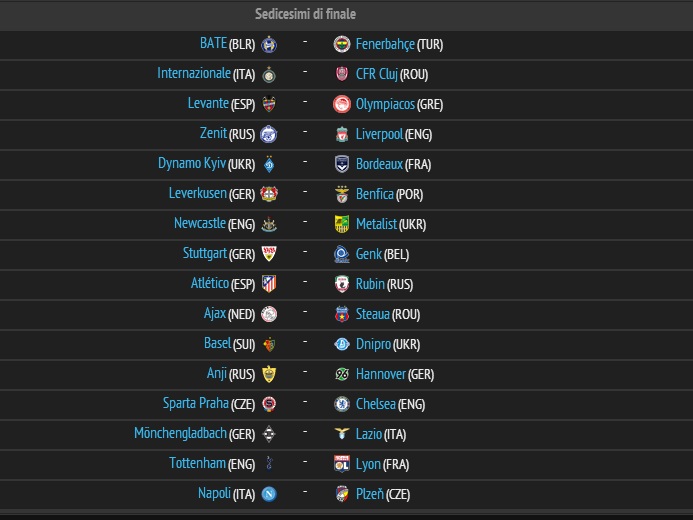Open the BATE team link

[213, 44]
